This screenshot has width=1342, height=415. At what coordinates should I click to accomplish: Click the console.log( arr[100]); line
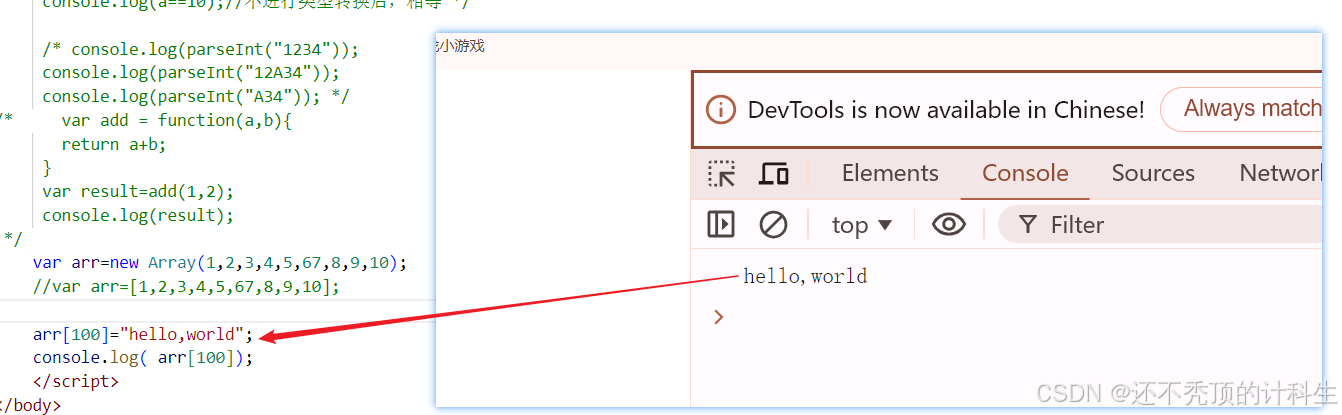point(143,358)
